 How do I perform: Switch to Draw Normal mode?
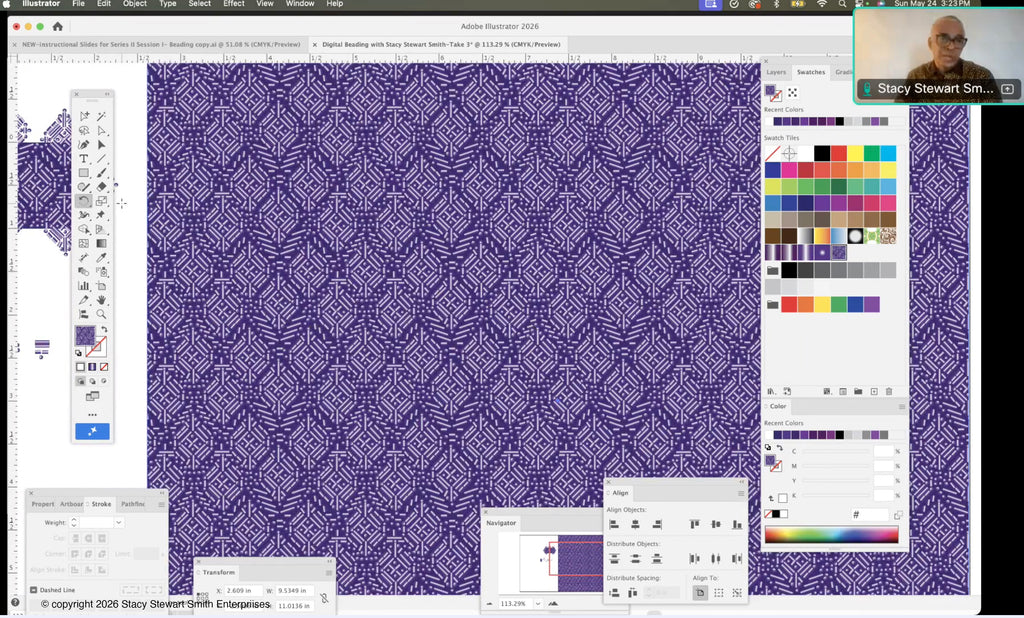[80, 381]
